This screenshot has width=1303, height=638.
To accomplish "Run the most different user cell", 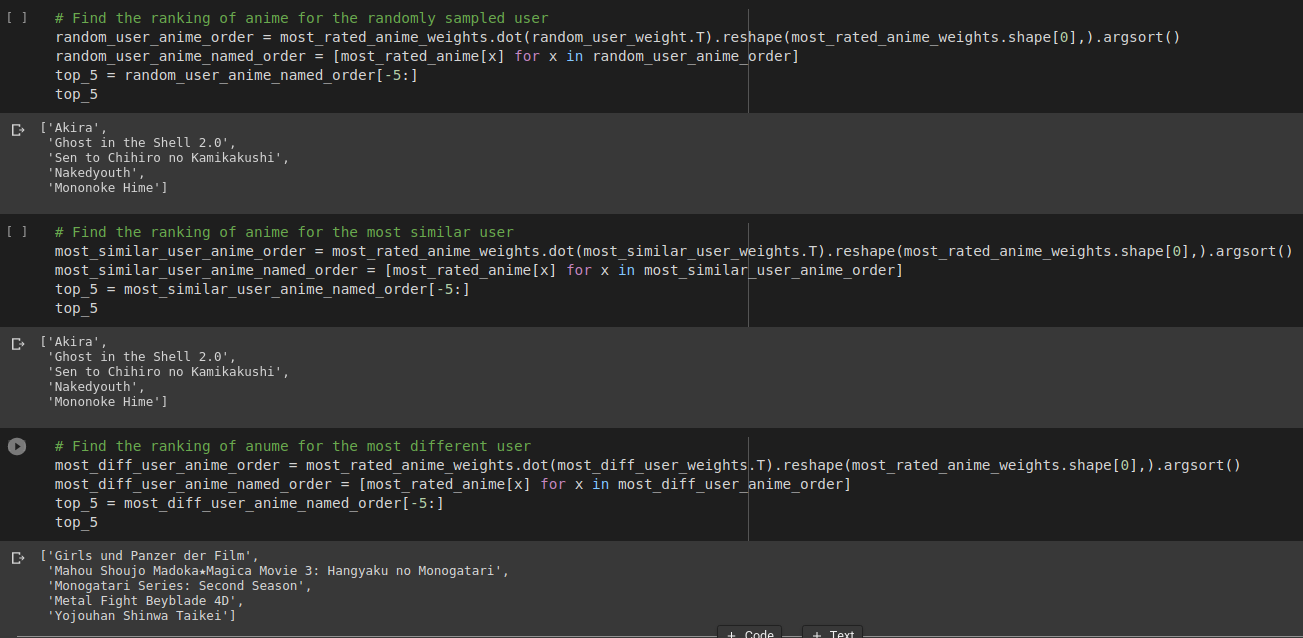I will click(17, 446).
